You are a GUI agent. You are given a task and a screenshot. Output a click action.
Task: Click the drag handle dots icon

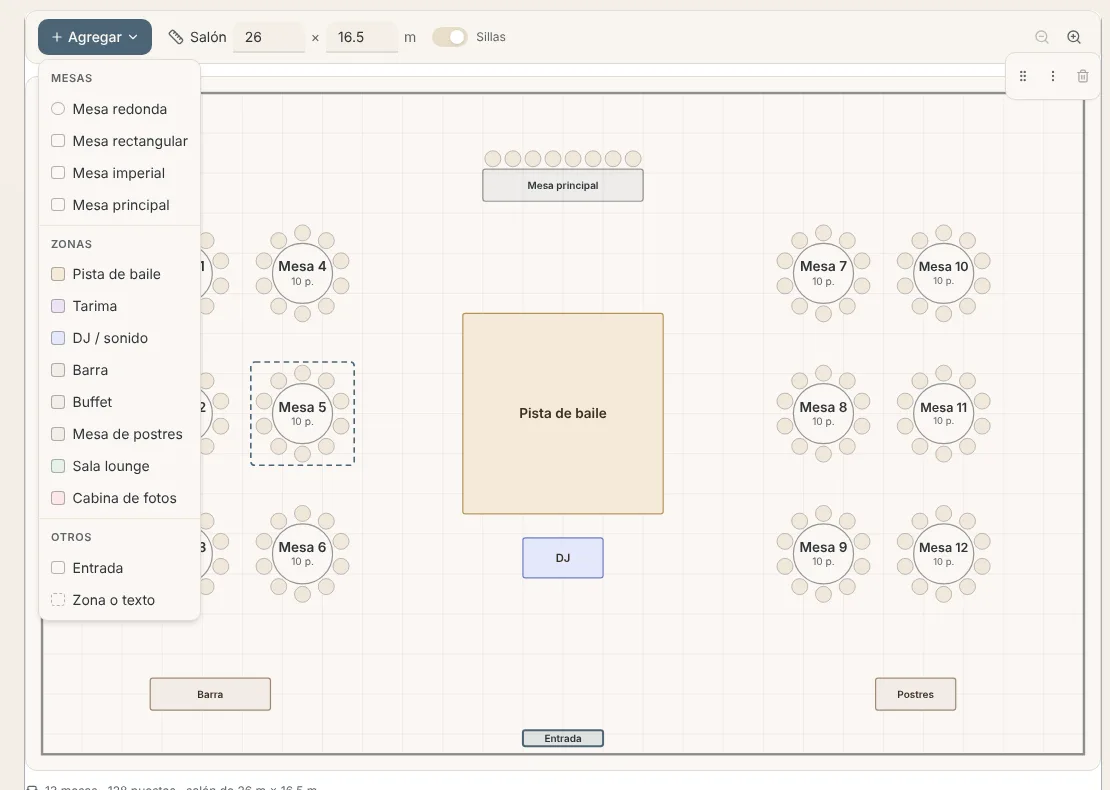1023,76
